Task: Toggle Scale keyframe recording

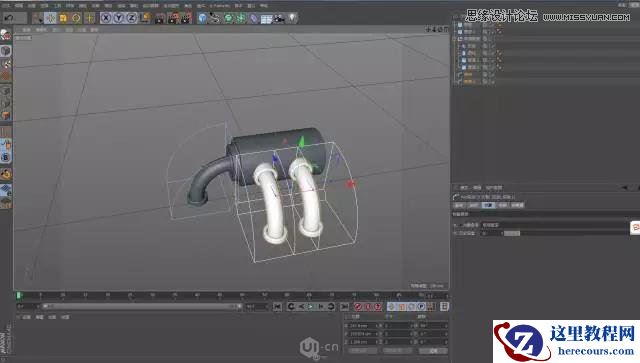Action: click(402, 306)
